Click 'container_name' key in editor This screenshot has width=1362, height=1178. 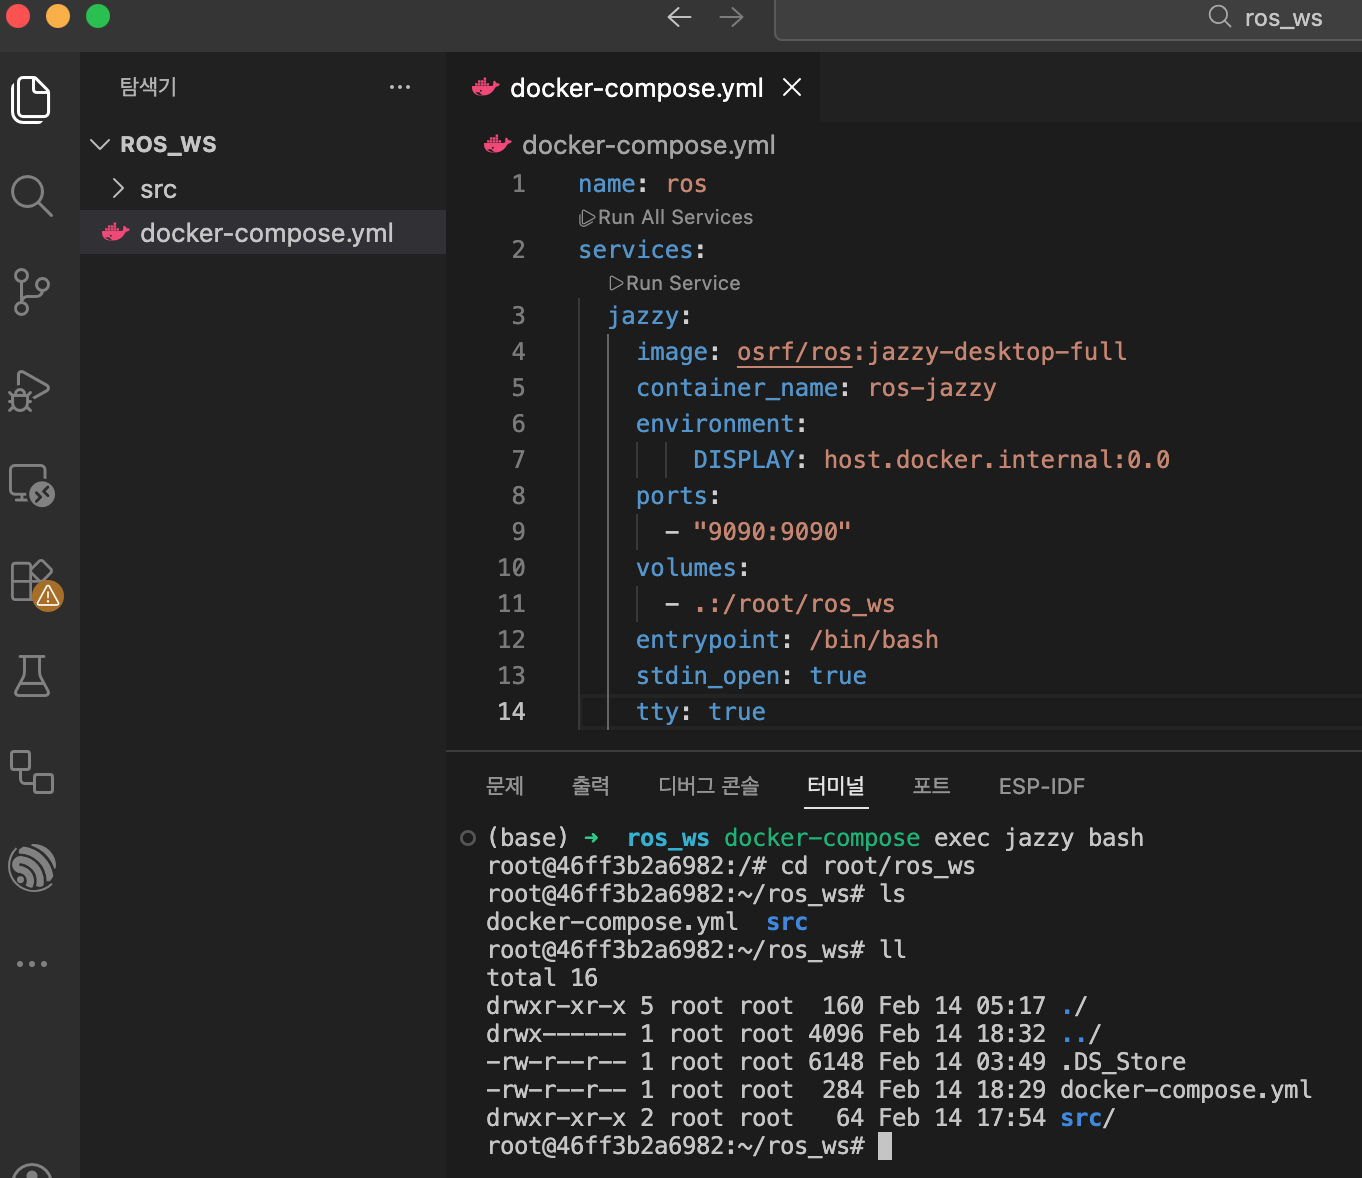[x=737, y=388]
